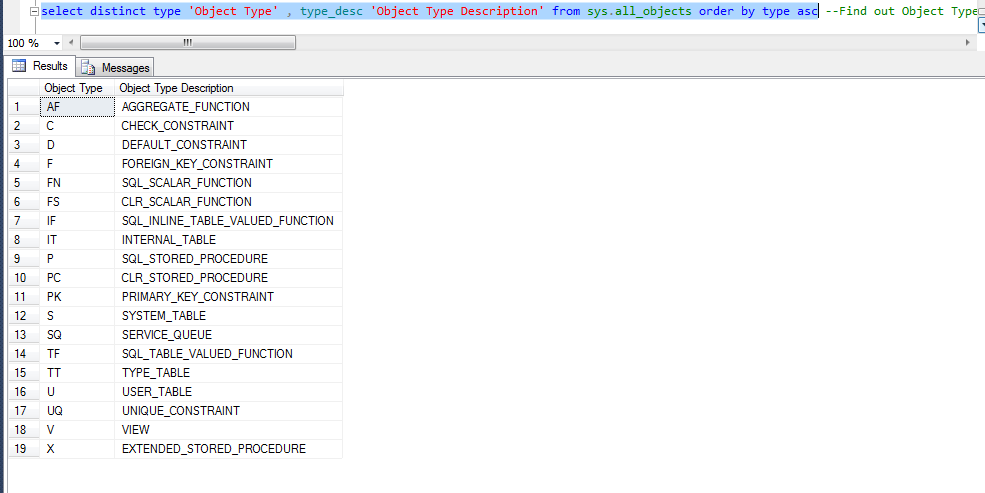Open the Messages tab
The width and height of the screenshot is (985, 493).
[116, 68]
